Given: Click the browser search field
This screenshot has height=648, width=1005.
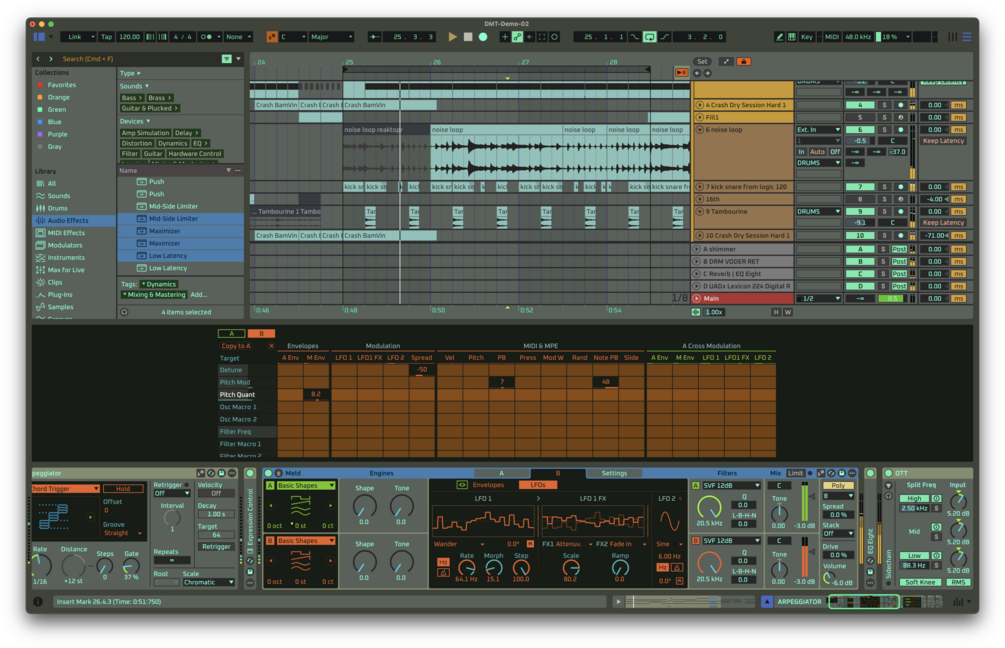Looking at the screenshot, I should coord(138,59).
